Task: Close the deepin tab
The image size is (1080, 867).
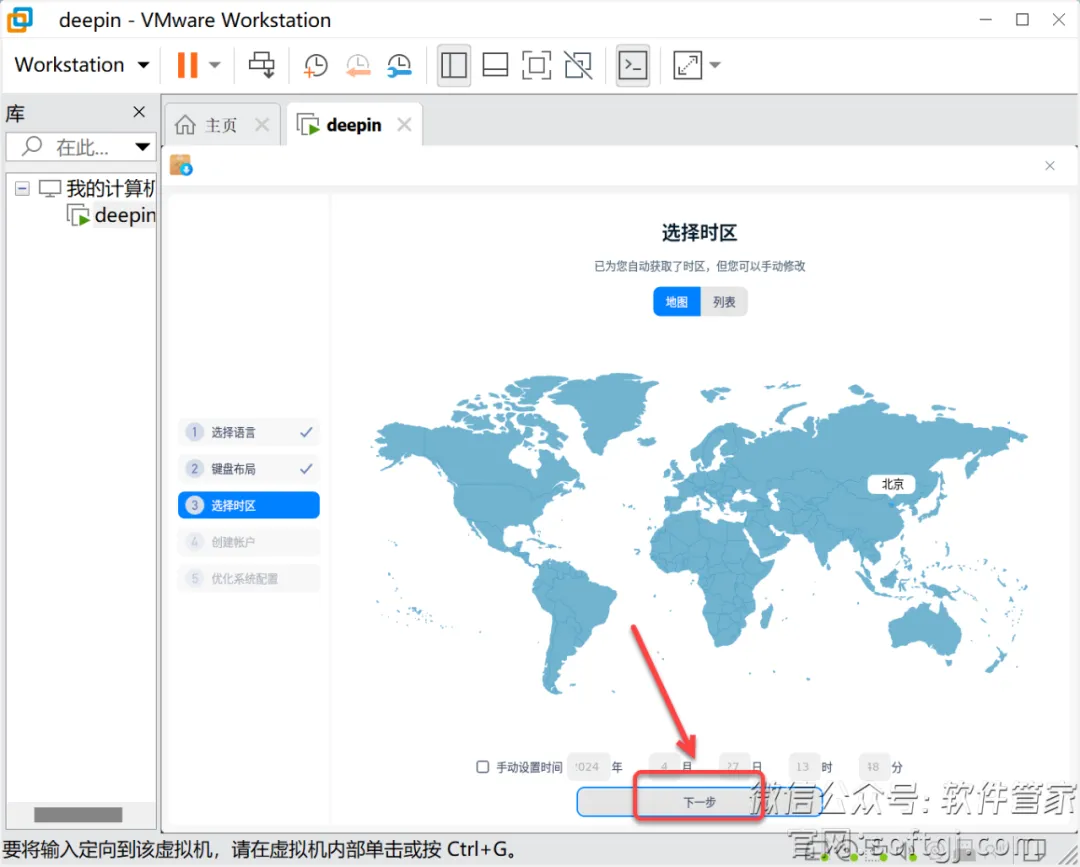Action: [404, 125]
